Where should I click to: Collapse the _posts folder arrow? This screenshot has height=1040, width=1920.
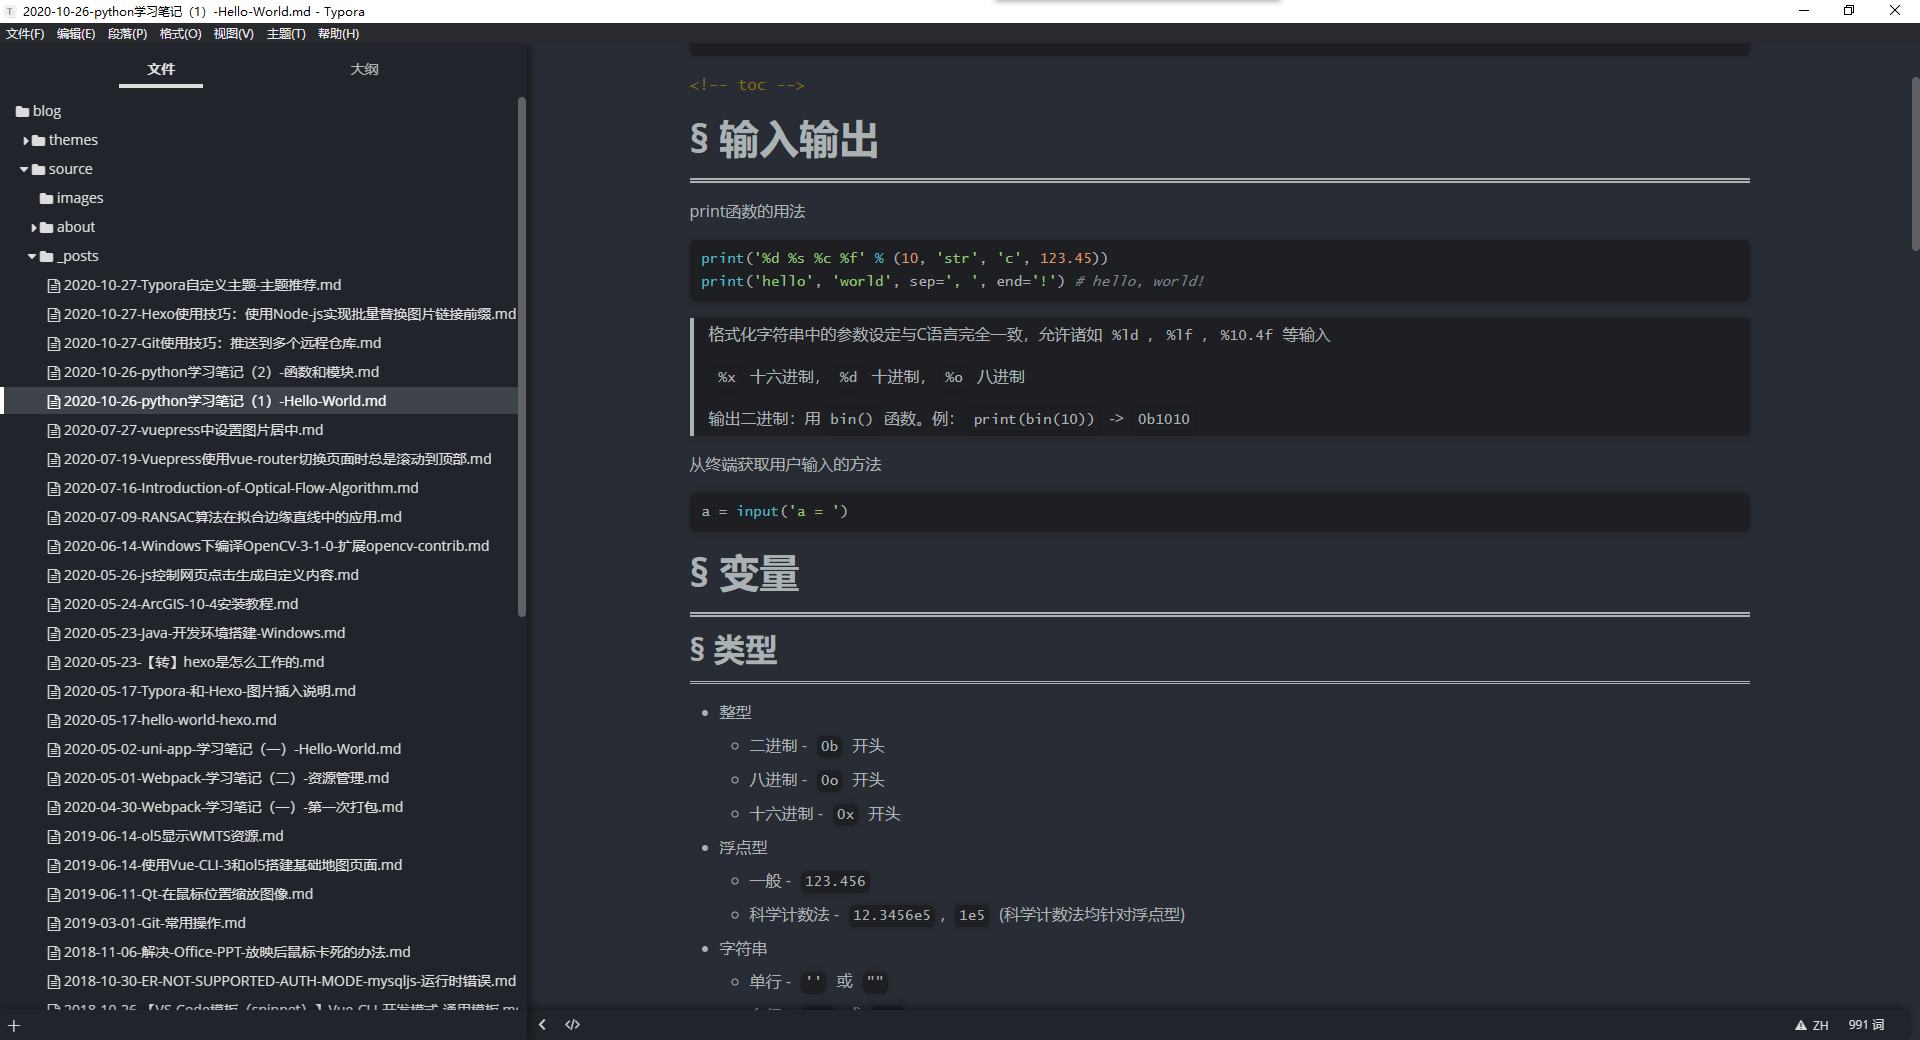tap(32, 257)
